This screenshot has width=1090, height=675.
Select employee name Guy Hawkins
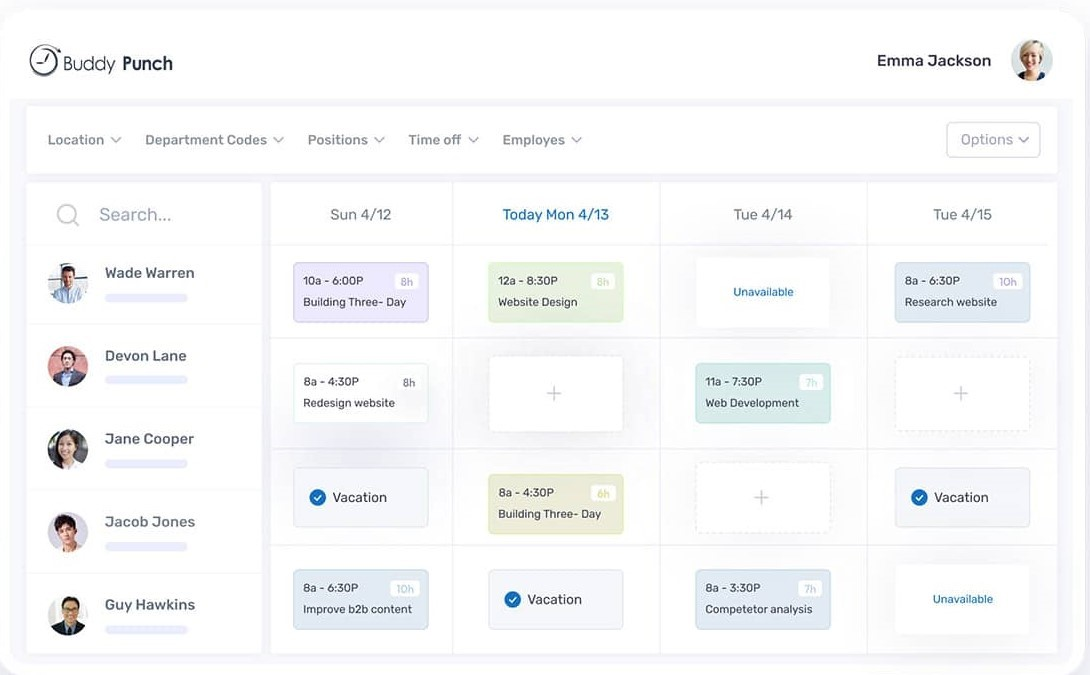point(149,604)
